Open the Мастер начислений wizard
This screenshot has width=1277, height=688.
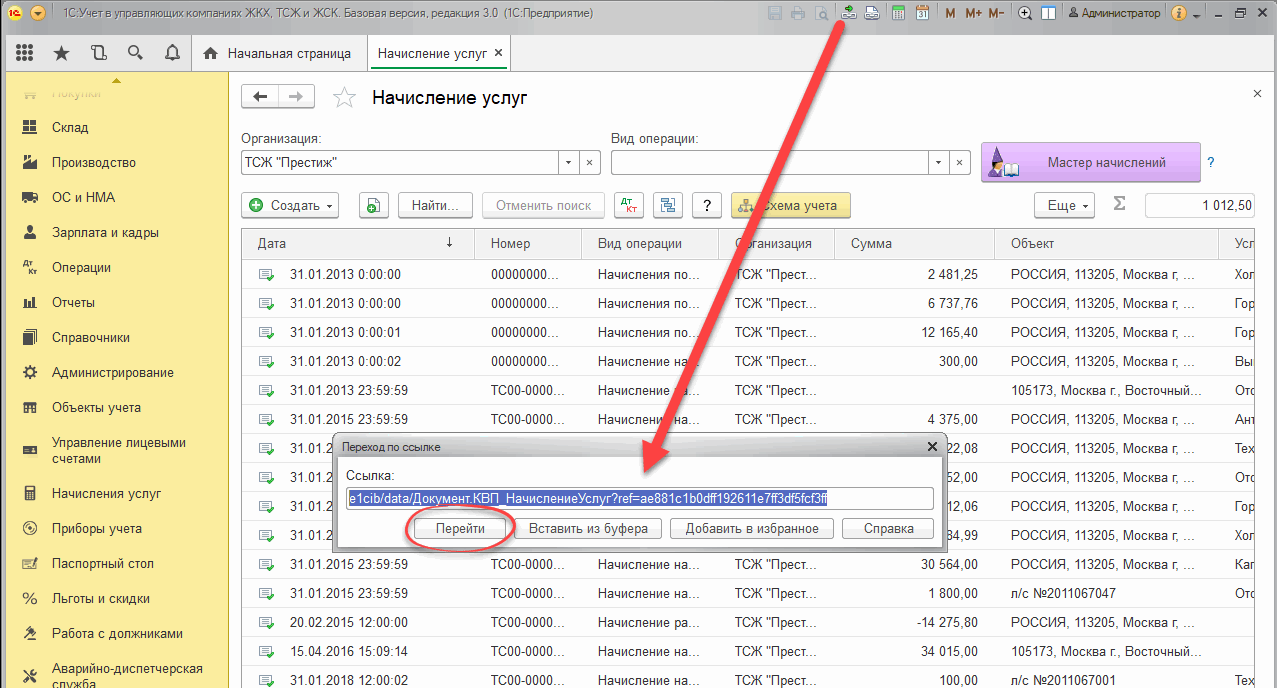pos(1090,162)
